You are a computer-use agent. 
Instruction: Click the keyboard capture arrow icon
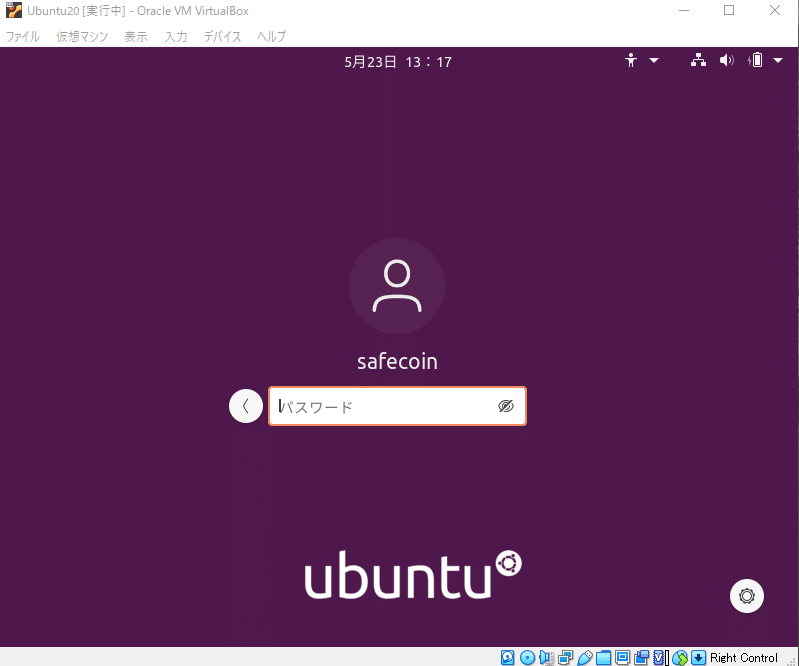coord(699,657)
